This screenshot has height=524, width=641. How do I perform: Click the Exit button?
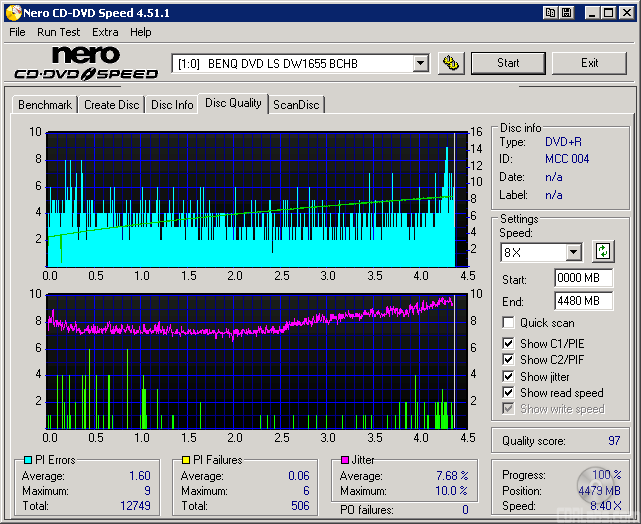(x=589, y=63)
